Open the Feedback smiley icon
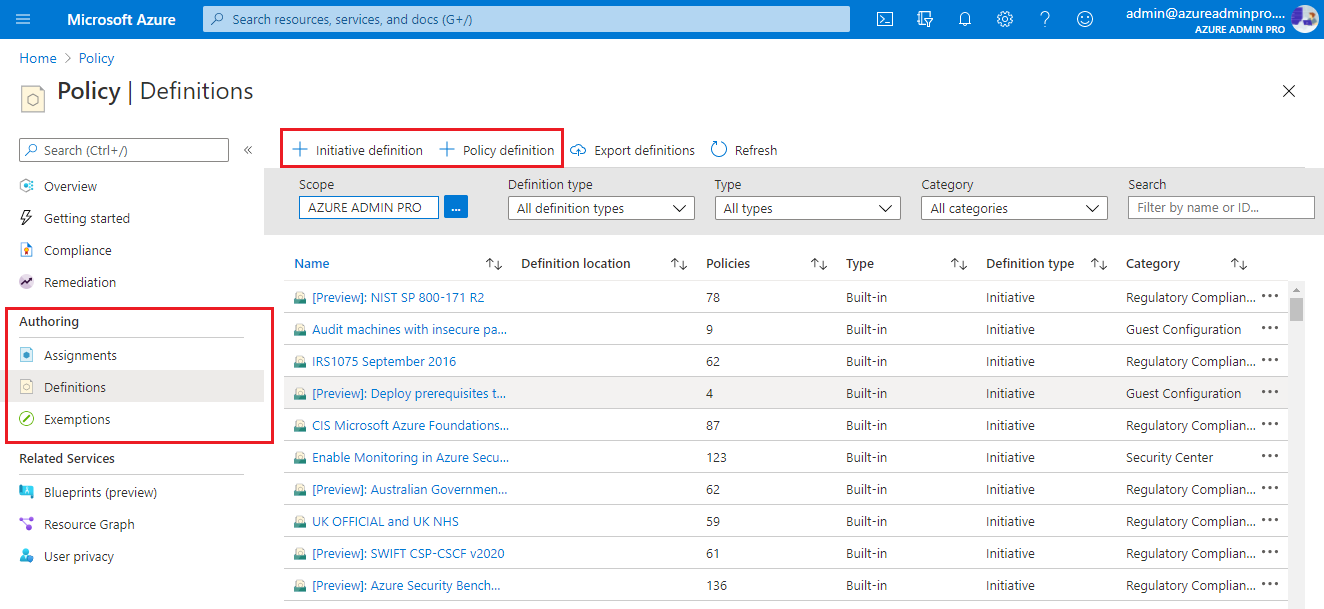1324x609 pixels. coord(1085,19)
